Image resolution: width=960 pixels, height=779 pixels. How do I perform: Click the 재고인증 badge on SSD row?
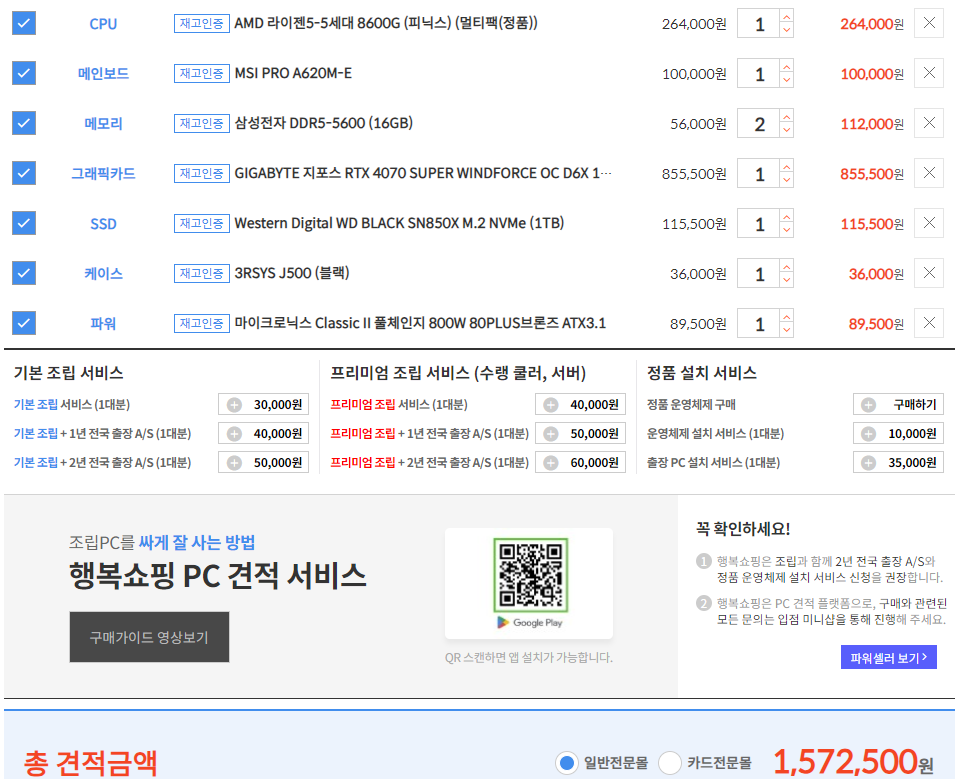click(201, 223)
